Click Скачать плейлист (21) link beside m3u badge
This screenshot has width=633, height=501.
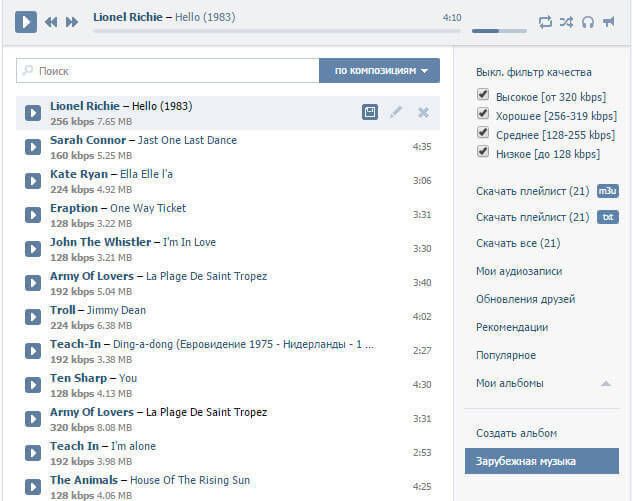[533, 191]
